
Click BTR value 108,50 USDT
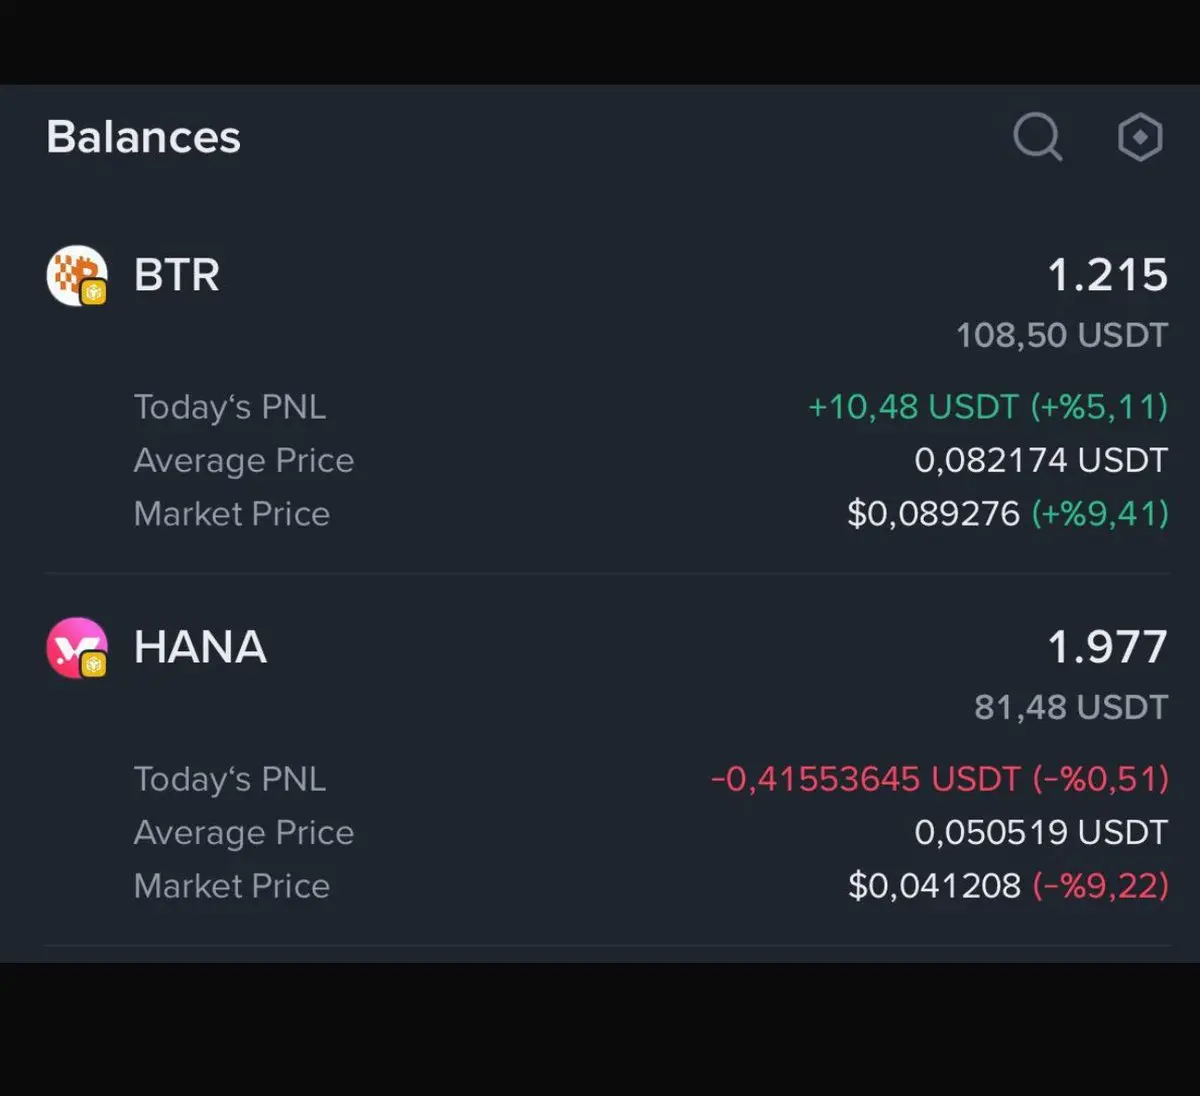click(1062, 335)
